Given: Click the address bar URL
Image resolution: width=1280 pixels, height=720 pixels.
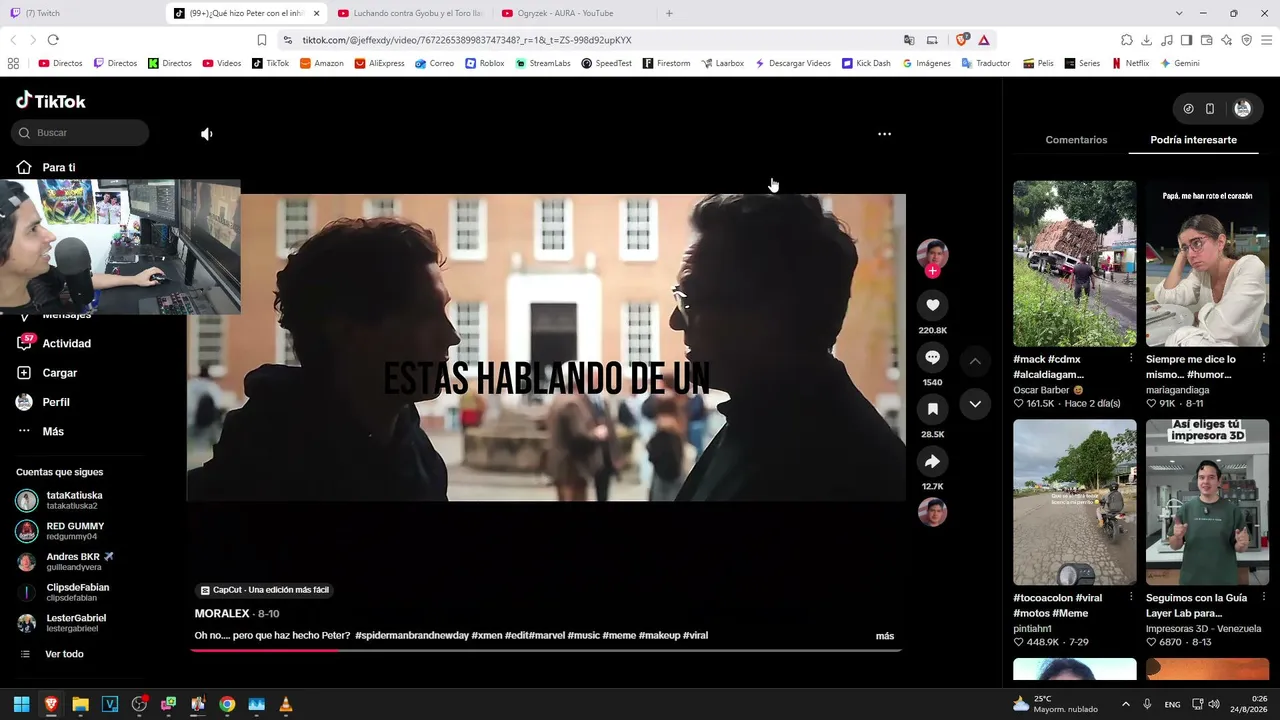Looking at the screenshot, I should (467, 40).
